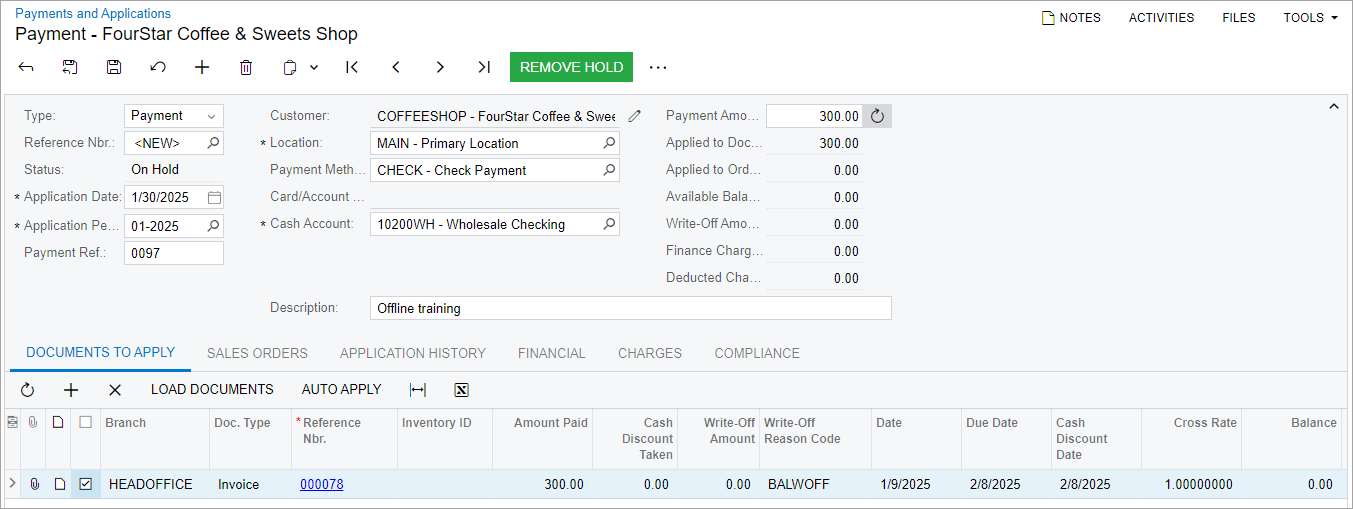
Task: Go to the first record
Action: 352,67
